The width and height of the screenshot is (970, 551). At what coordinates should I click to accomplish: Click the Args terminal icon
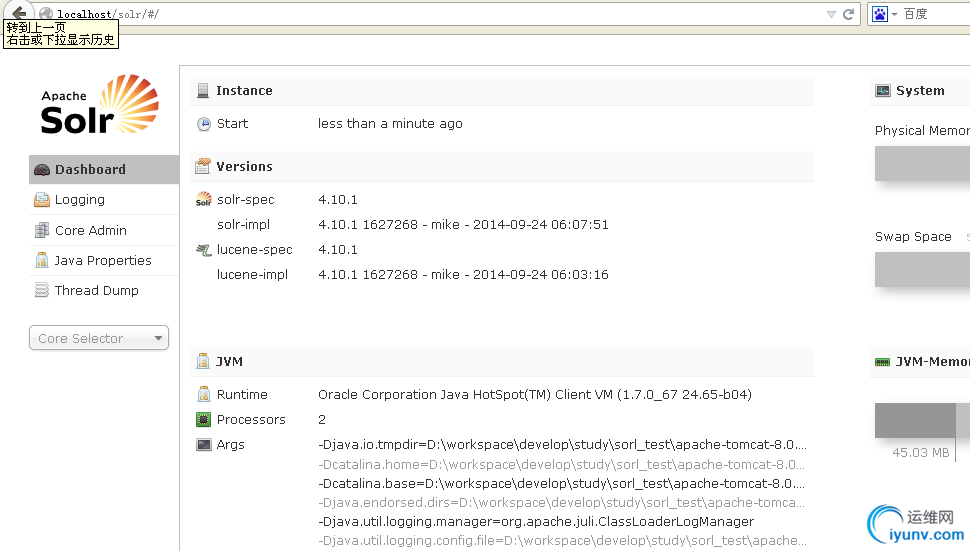[204, 445]
